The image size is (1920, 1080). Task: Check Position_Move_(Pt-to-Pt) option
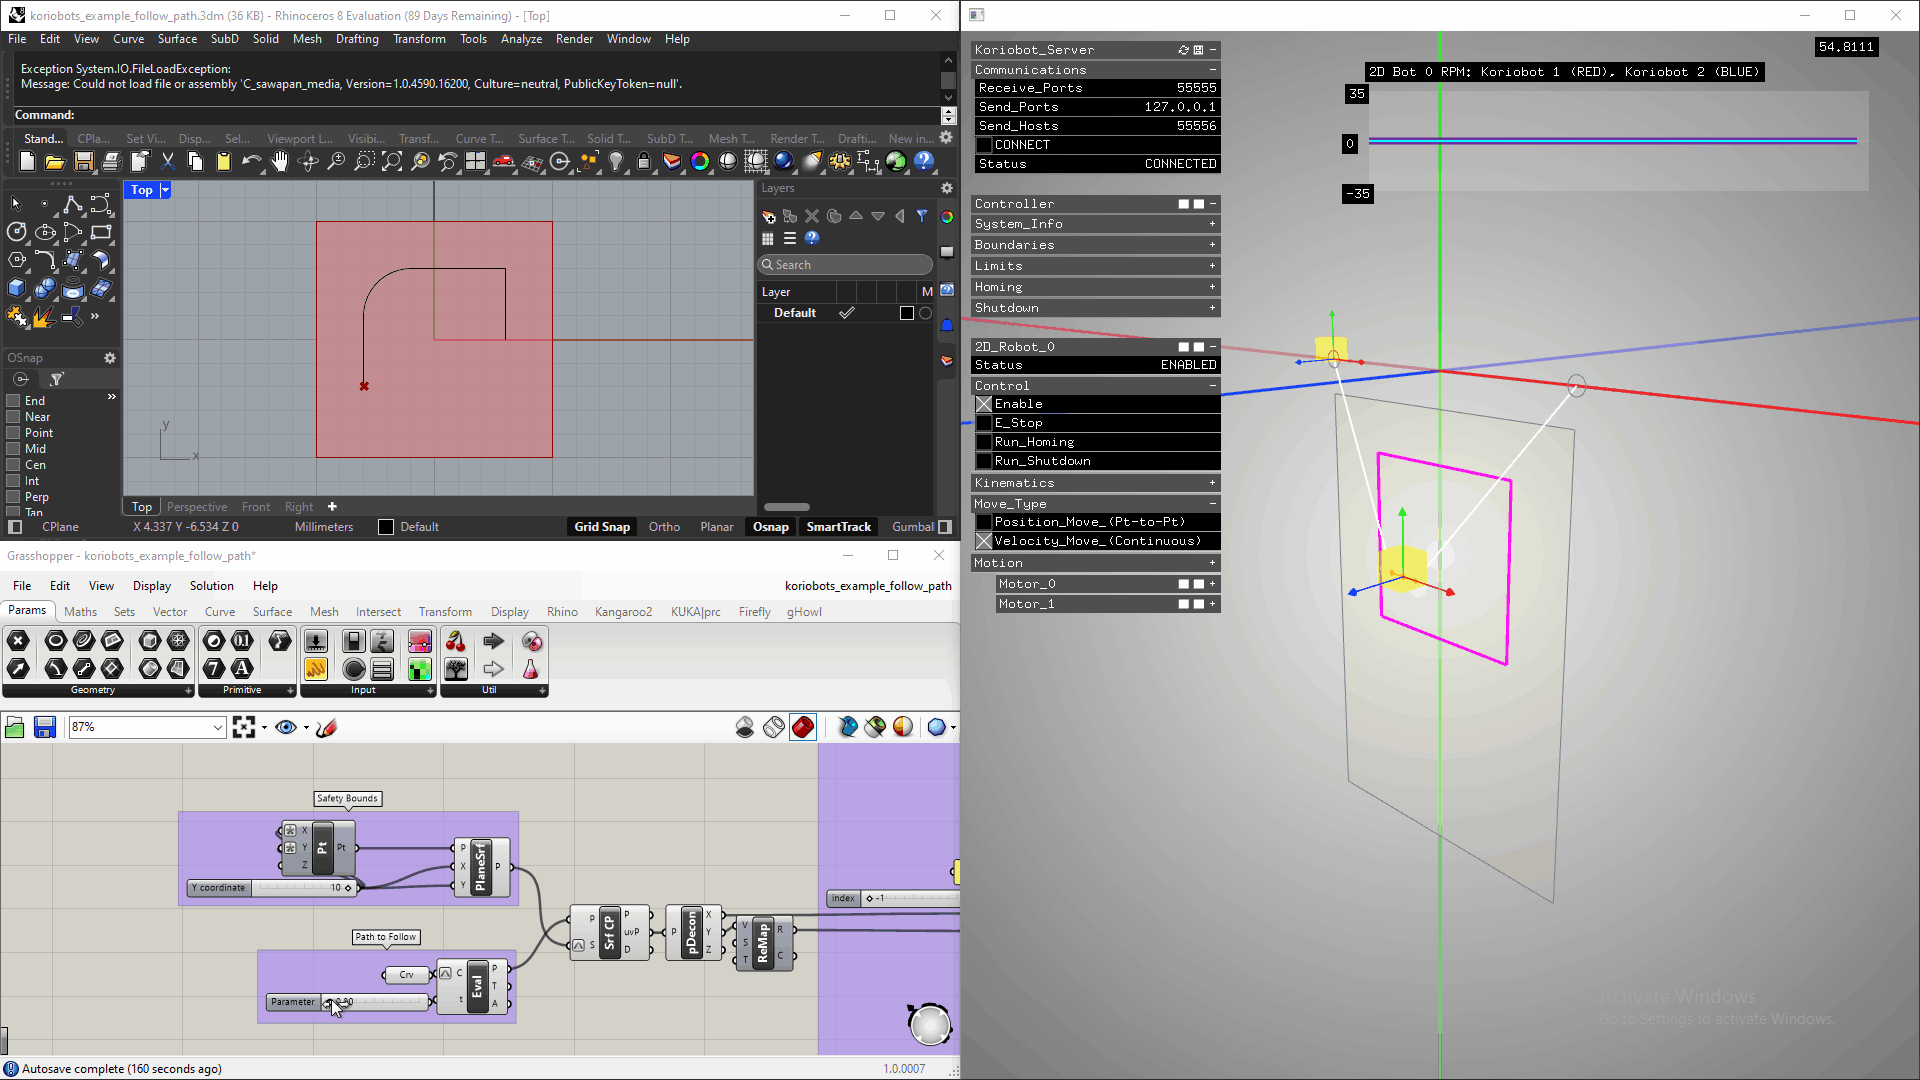(984, 522)
